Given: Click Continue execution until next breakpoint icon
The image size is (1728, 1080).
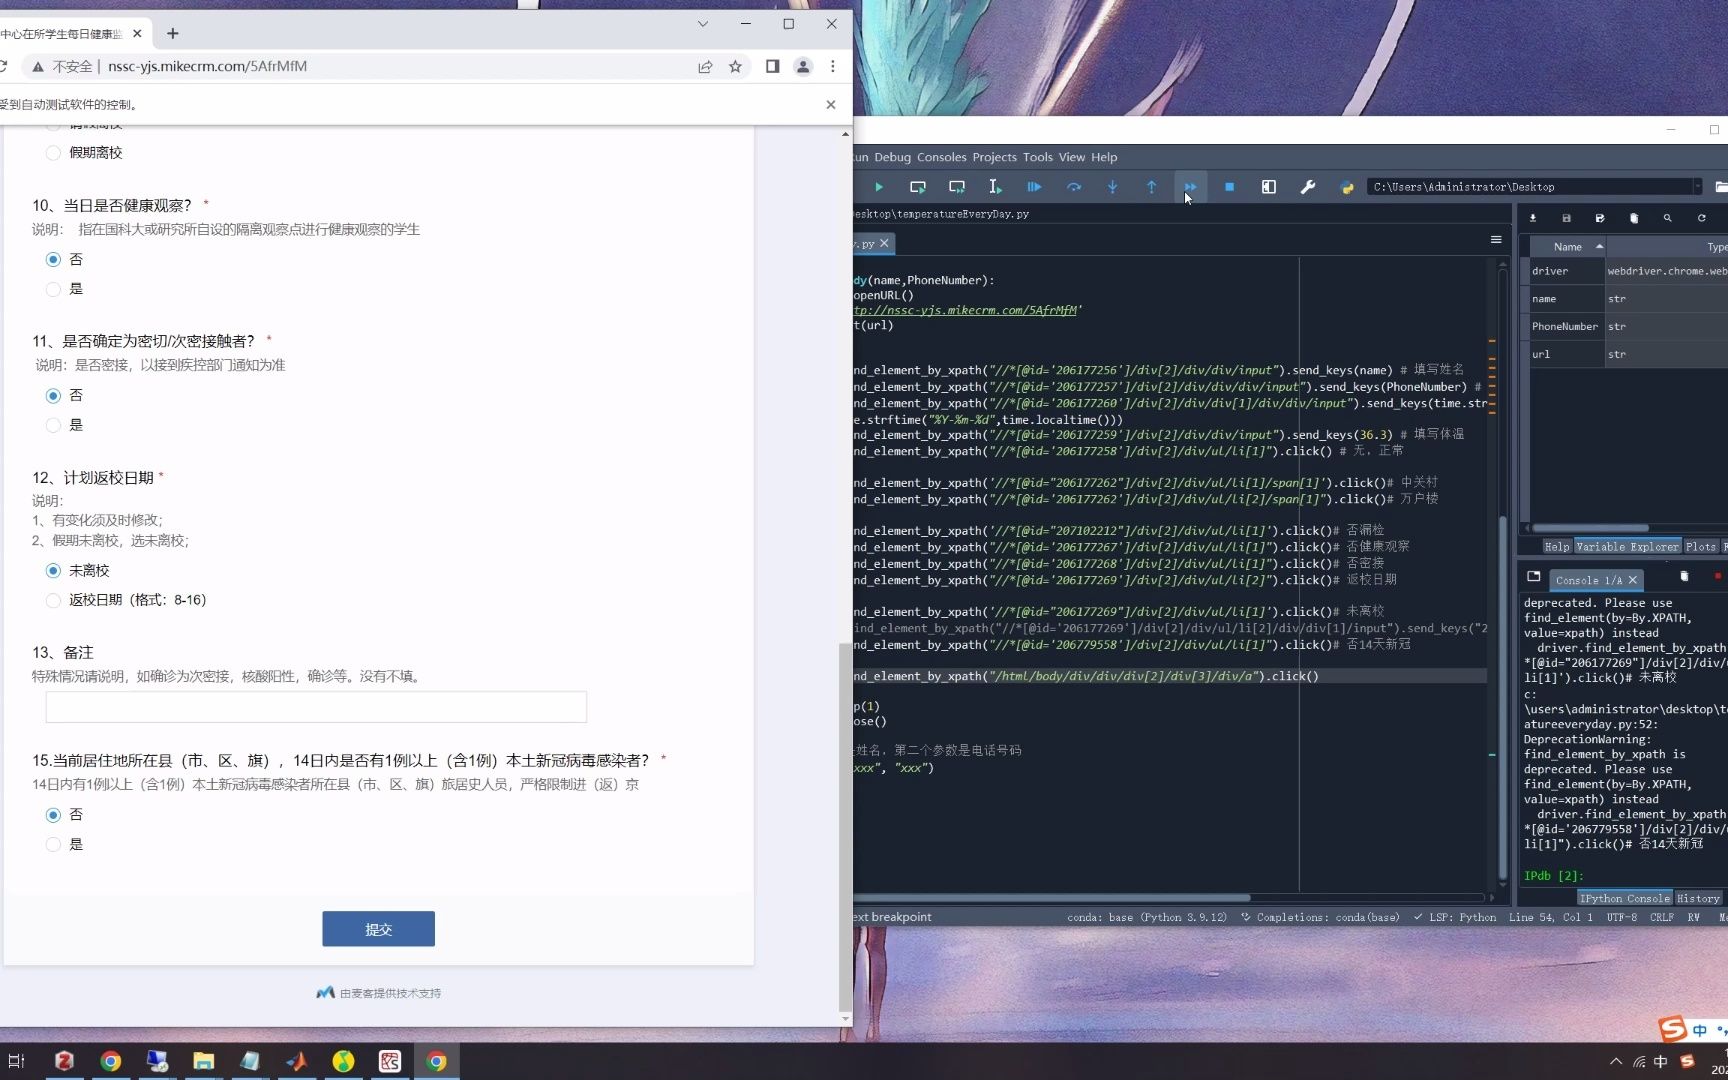Looking at the screenshot, I should pos(1190,187).
